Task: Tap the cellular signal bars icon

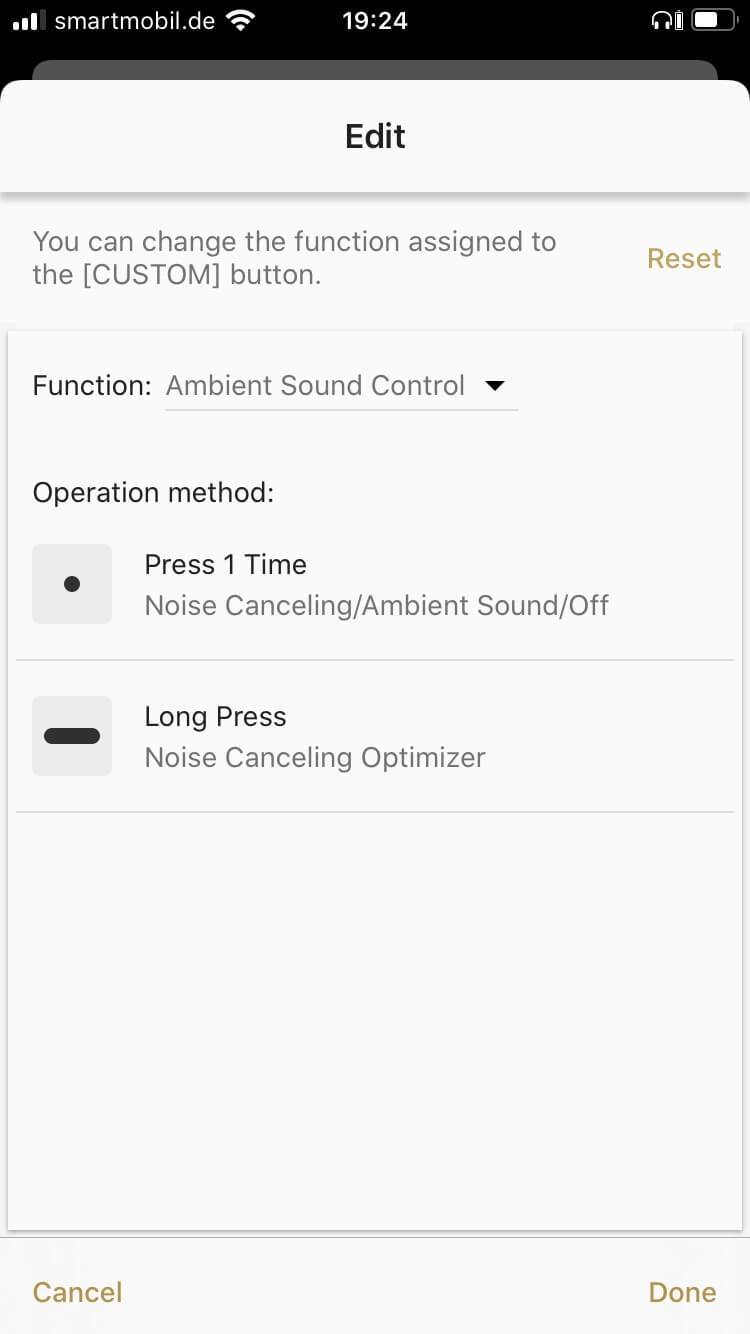Action: (x=28, y=20)
